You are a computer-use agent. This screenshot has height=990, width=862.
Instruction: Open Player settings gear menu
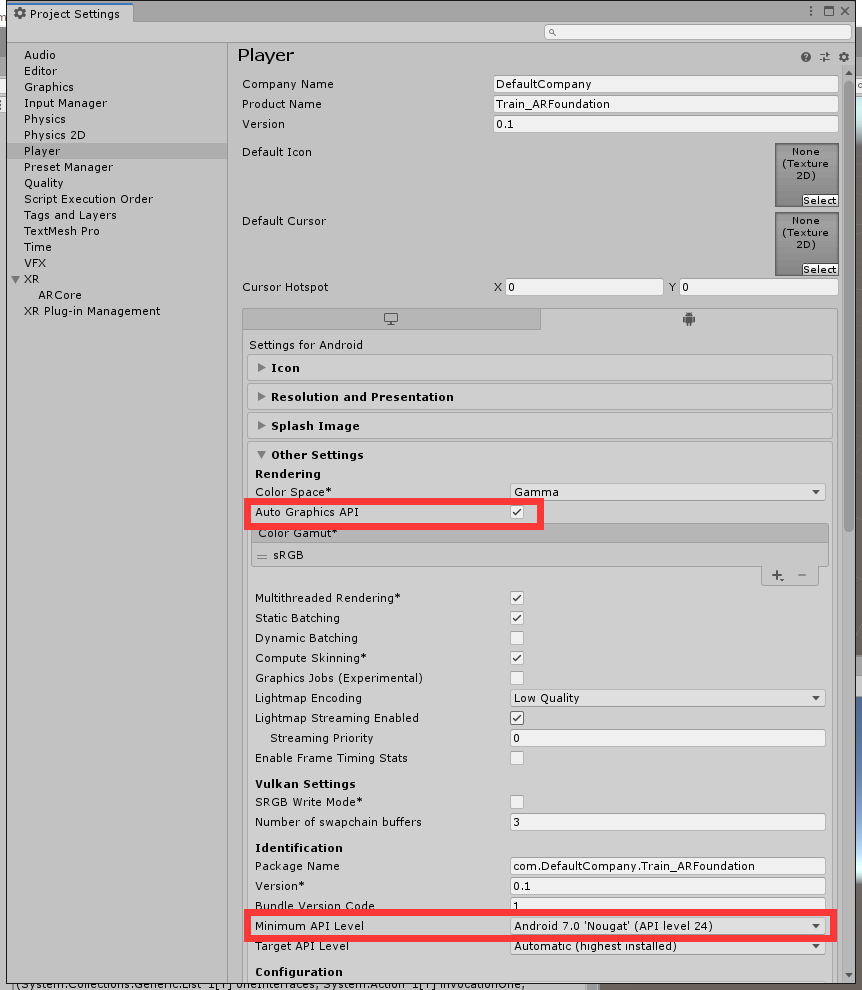pyautogui.click(x=844, y=57)
